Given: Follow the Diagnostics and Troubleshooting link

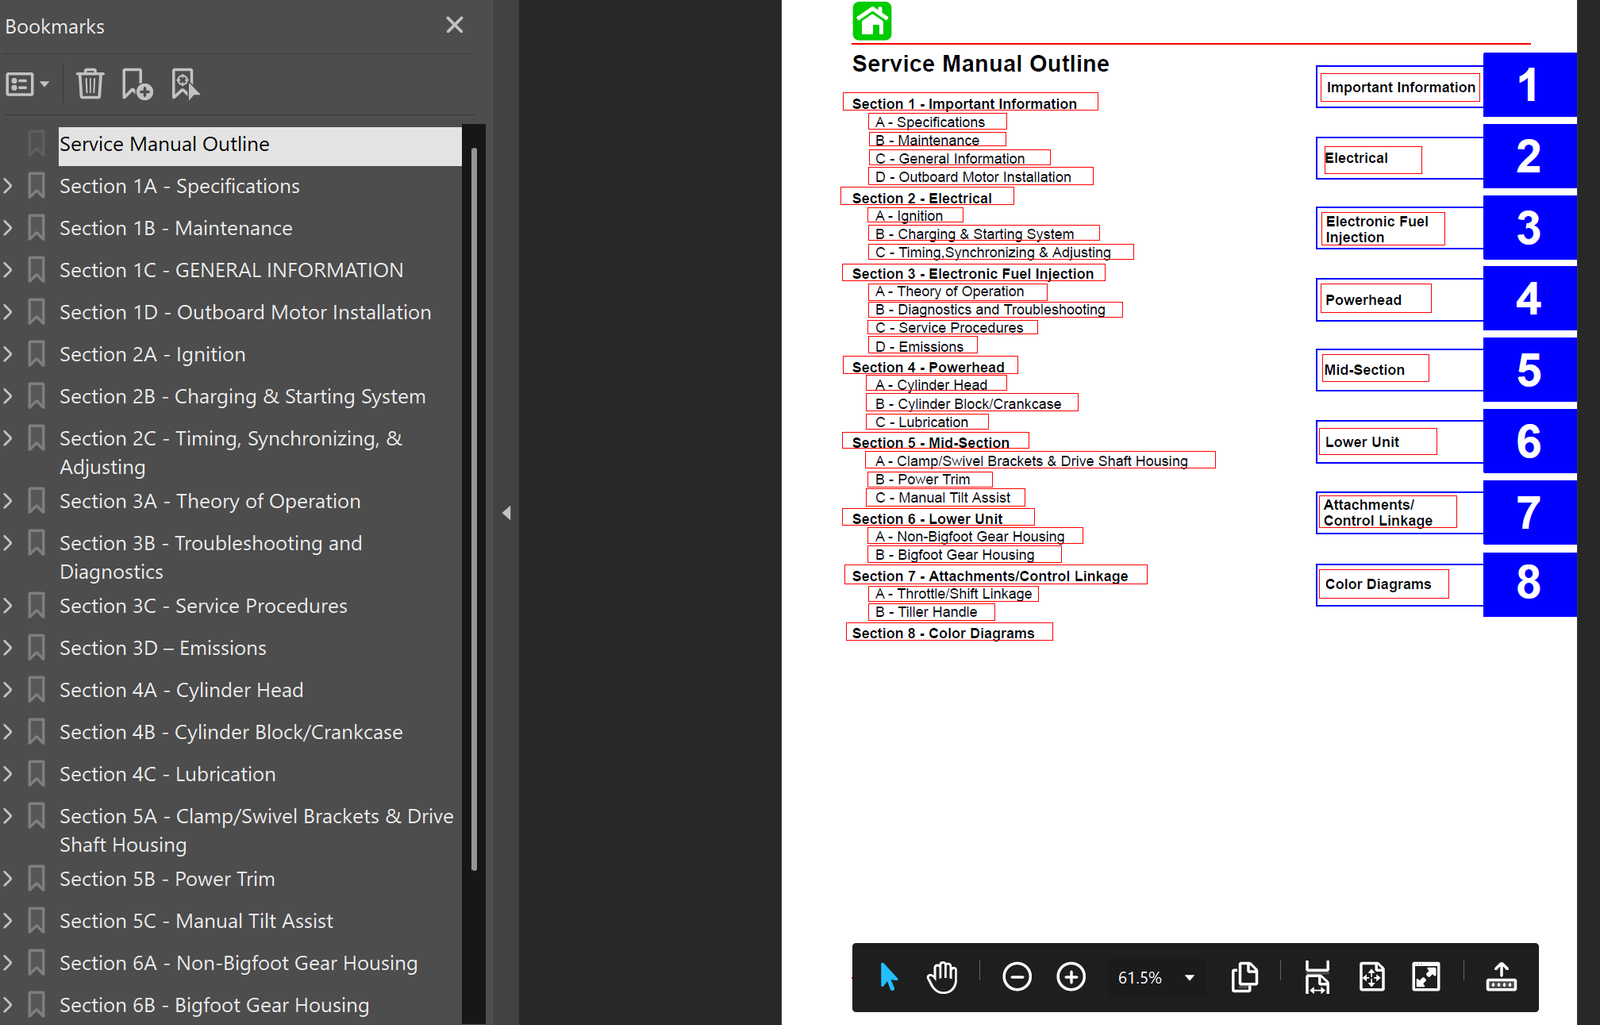Looking at the screenshot, I should pos(994,310).
